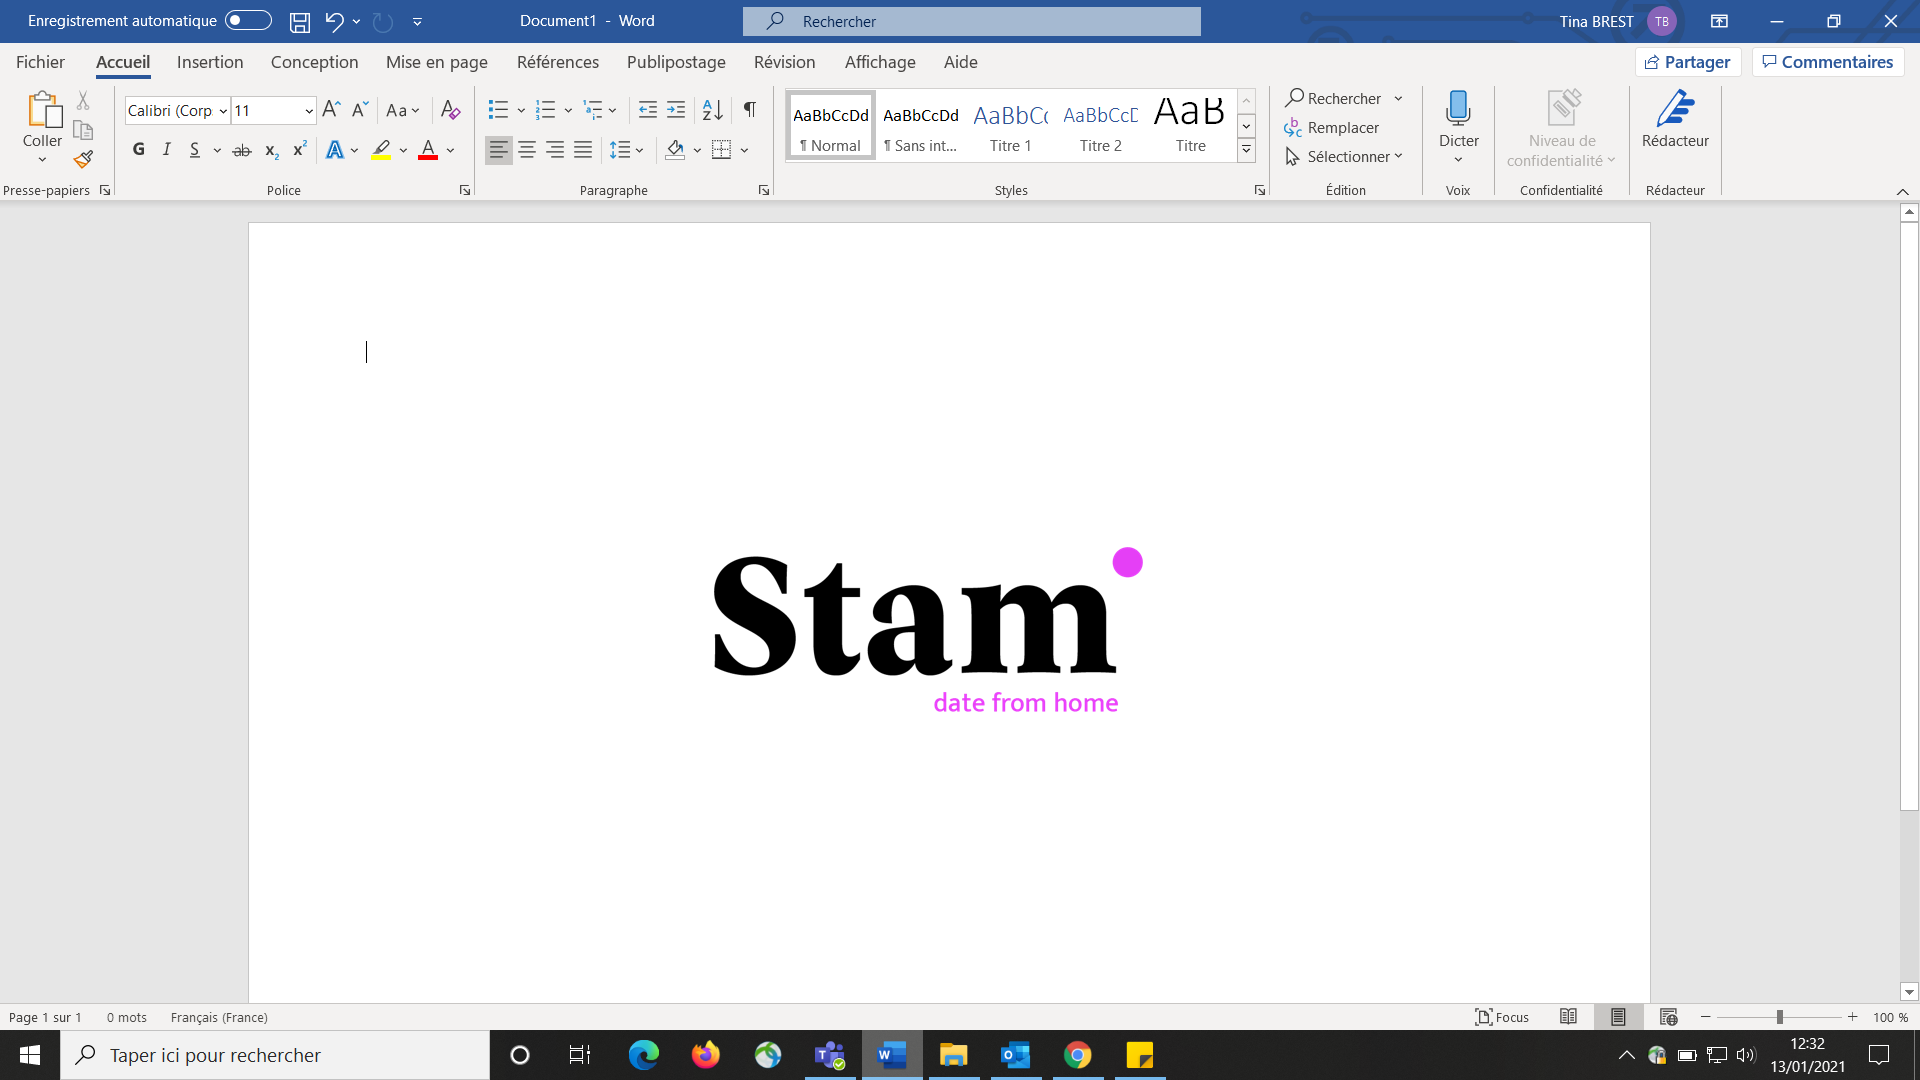Expand the Styles gallery more arrow
This screenshot has height=1080, width=1920.
tap(1246, 150)
